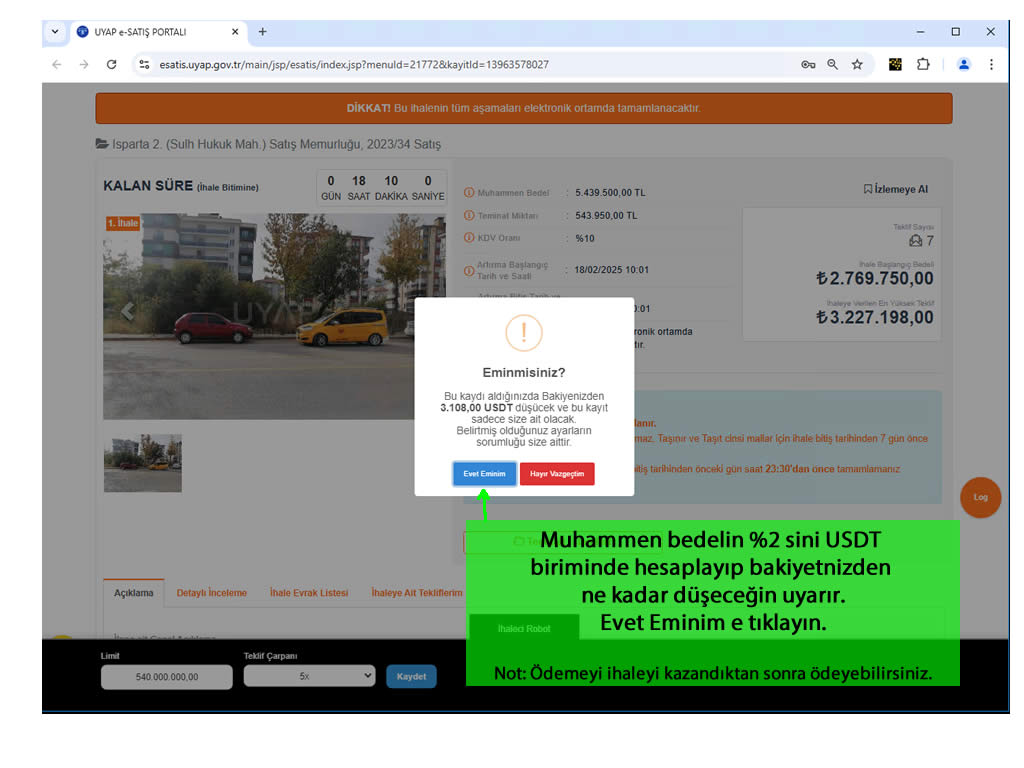1024x768 pixels.
Task: Open a new browser tab
Action: click(x=263, y=31)
